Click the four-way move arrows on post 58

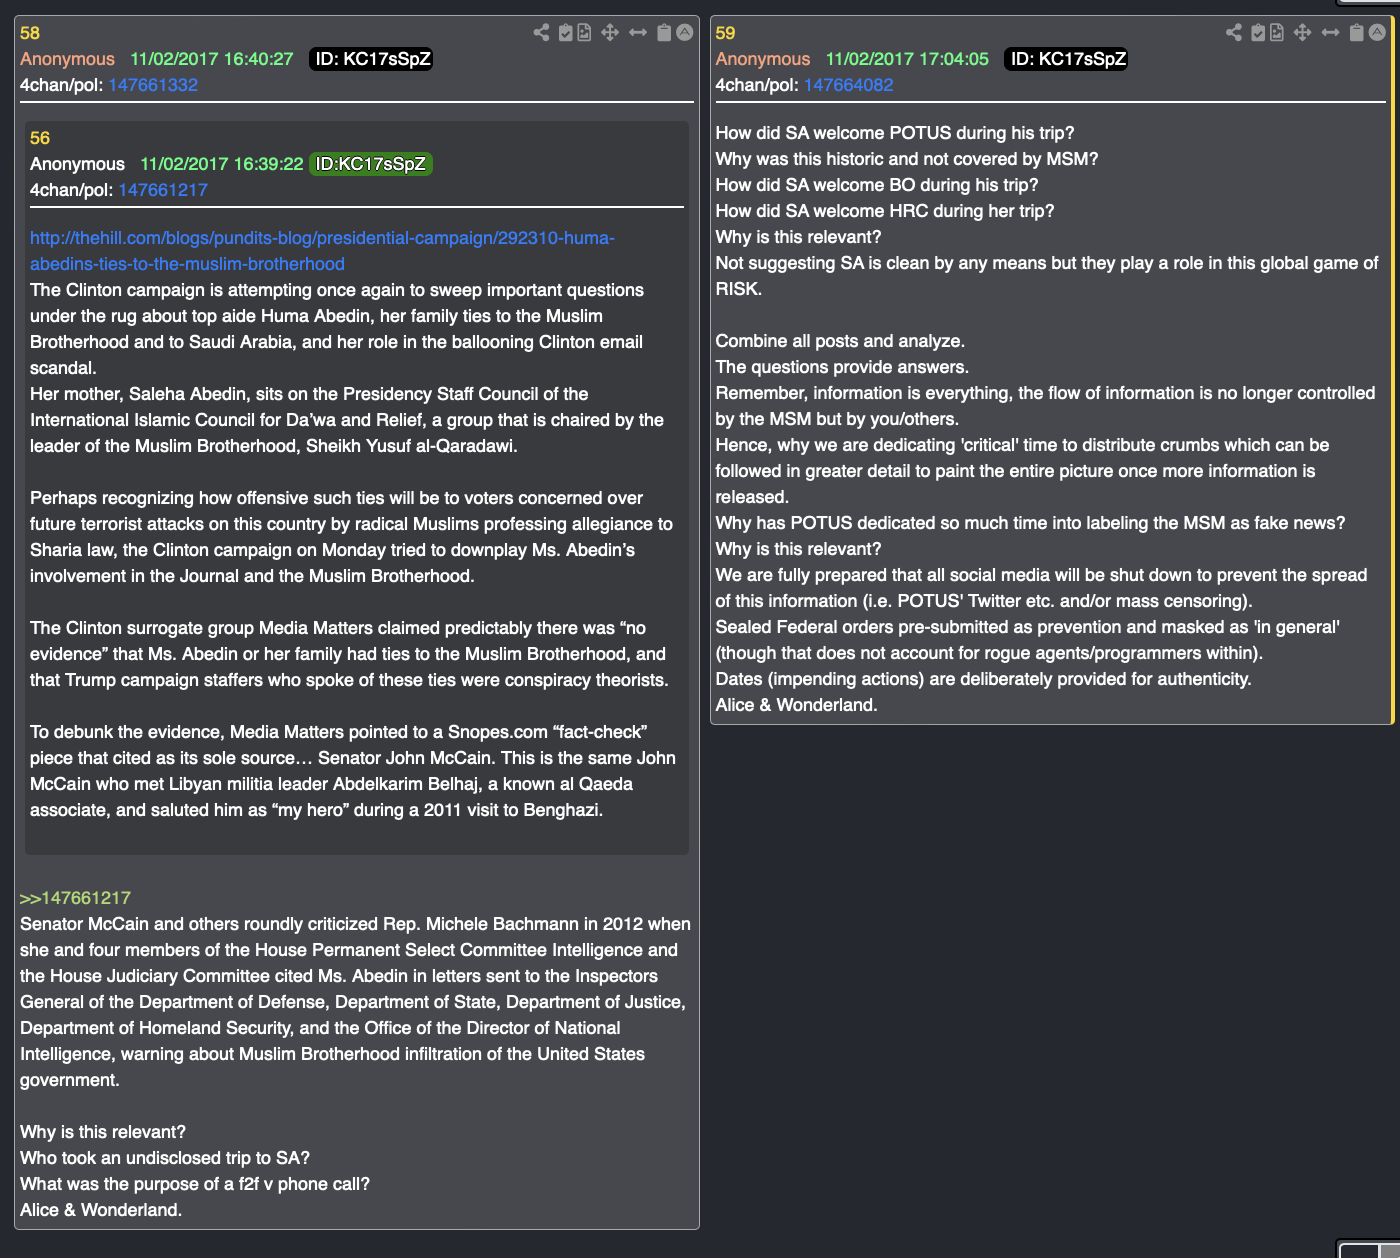610,32
